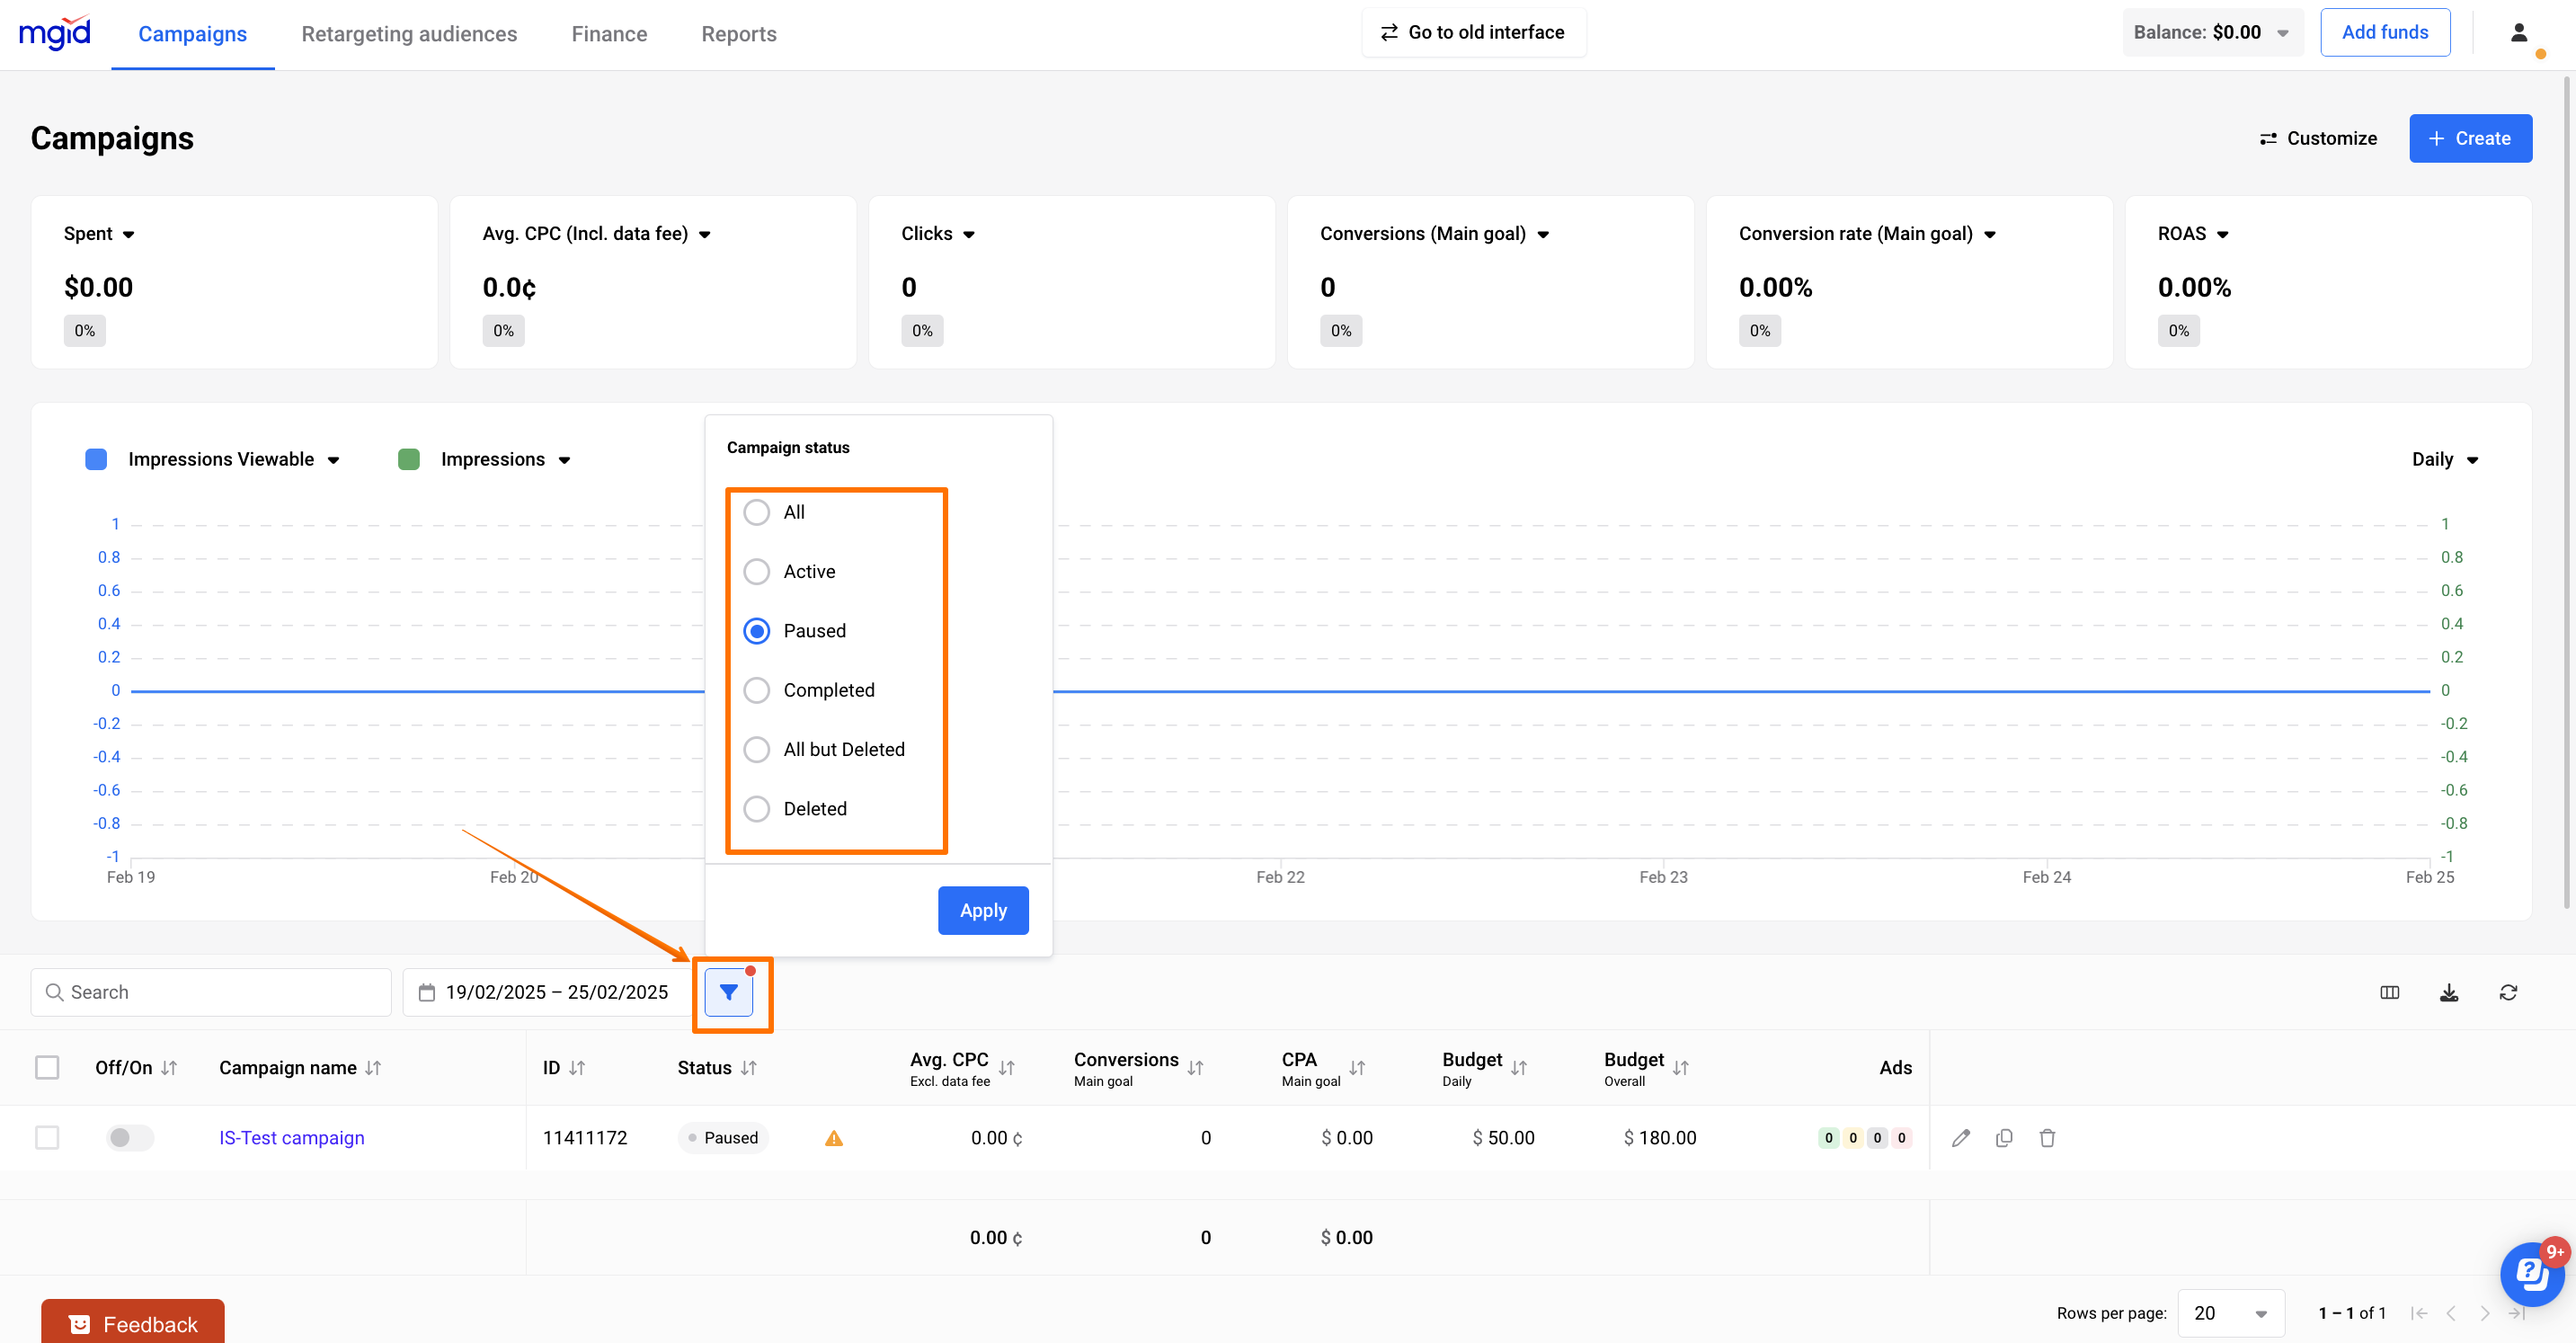Download the campaigns table export
The width and height of the screenshot is (2576, 1343).
[x=2448, y=992]
